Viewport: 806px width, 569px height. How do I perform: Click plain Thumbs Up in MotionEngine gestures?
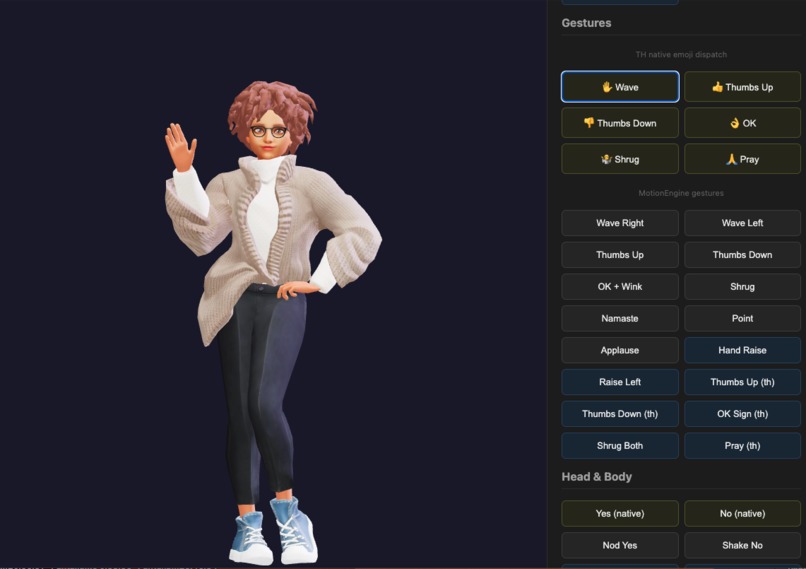[x=620, y=255]
